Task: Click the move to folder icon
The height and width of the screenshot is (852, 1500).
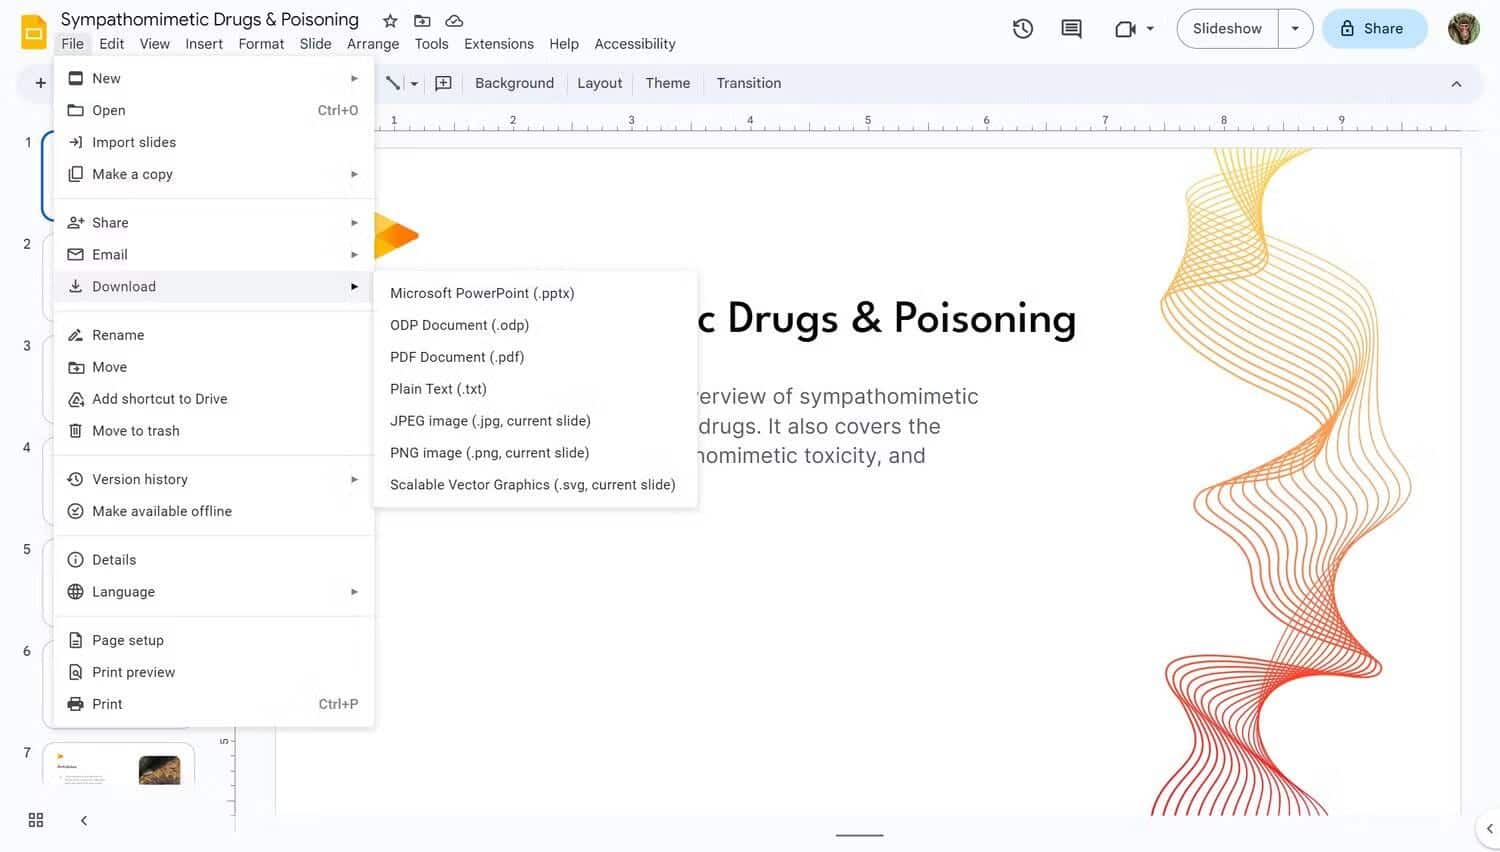Action: (422, 21)
